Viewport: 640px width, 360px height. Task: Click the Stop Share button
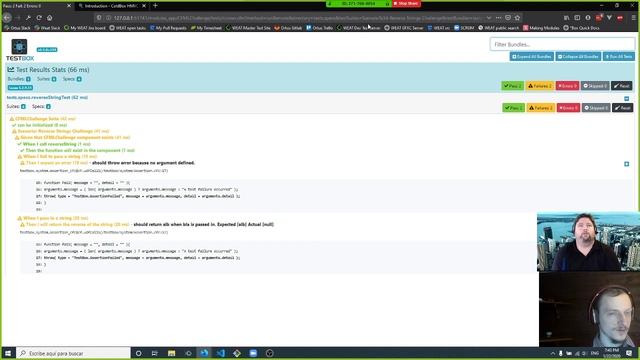tap(406, 3)
